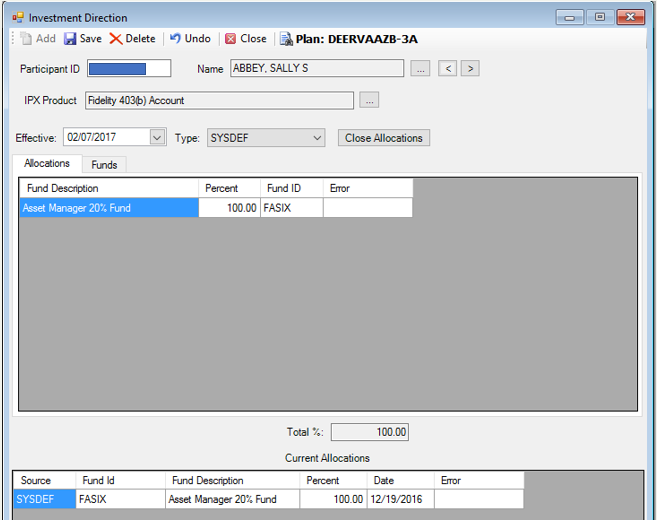657x520 pixels.
Task: Click the Total % field
Action: pyautogui.click(x=370, y=432)
